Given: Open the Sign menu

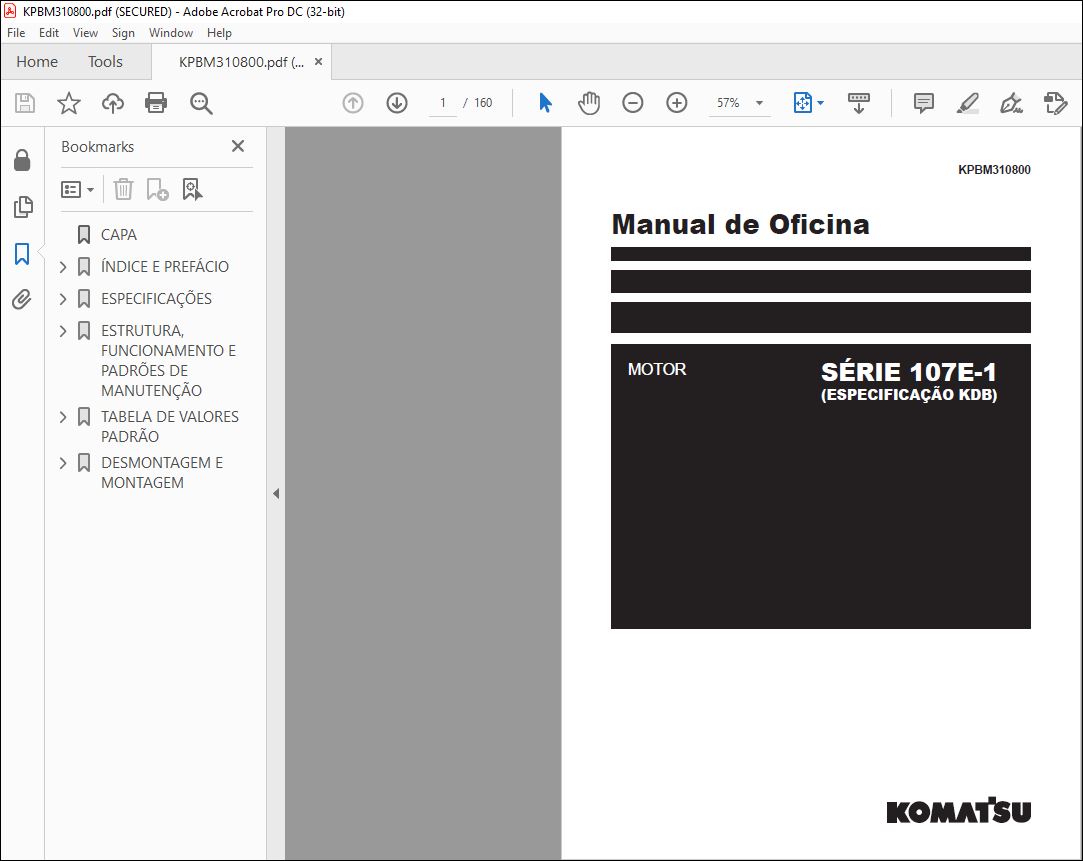Looking at the screenshot, I should point(123,32).
